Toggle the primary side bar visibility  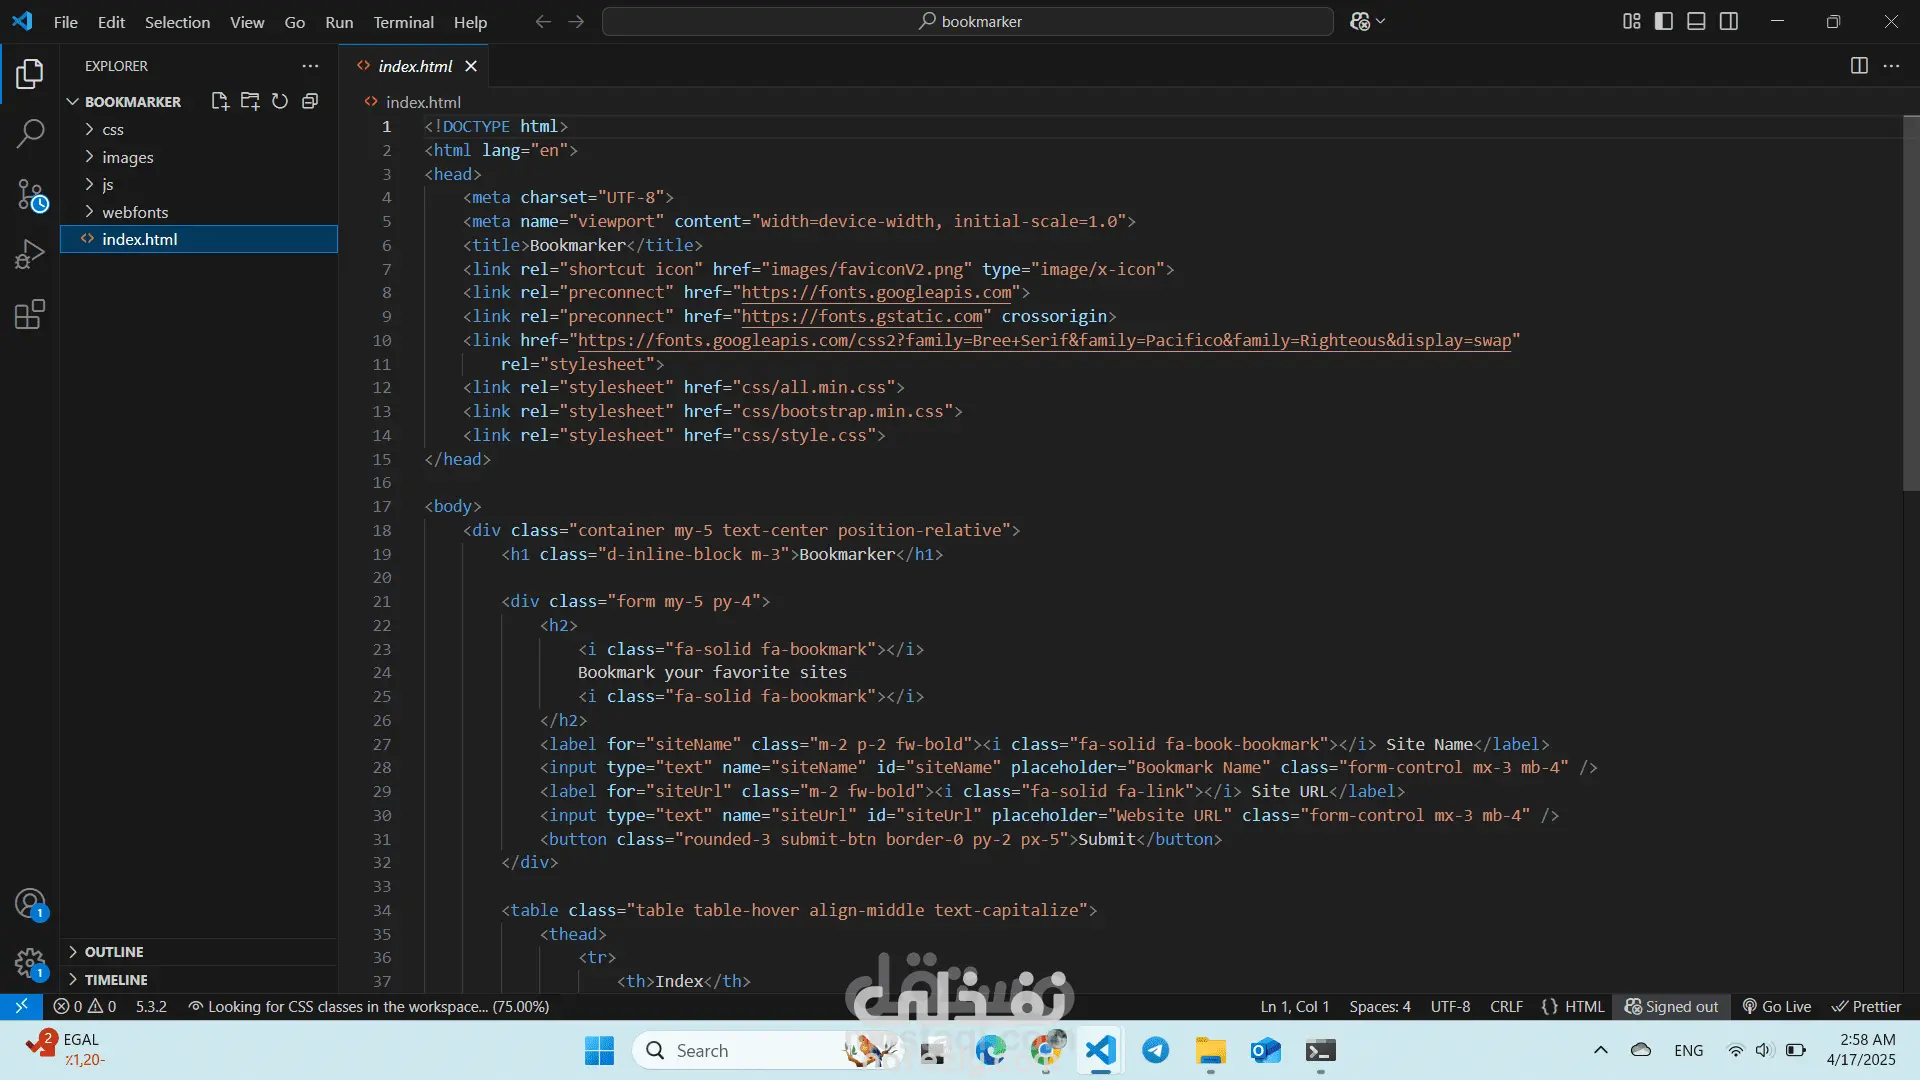pyautogui.click(x=1664, y=21)
